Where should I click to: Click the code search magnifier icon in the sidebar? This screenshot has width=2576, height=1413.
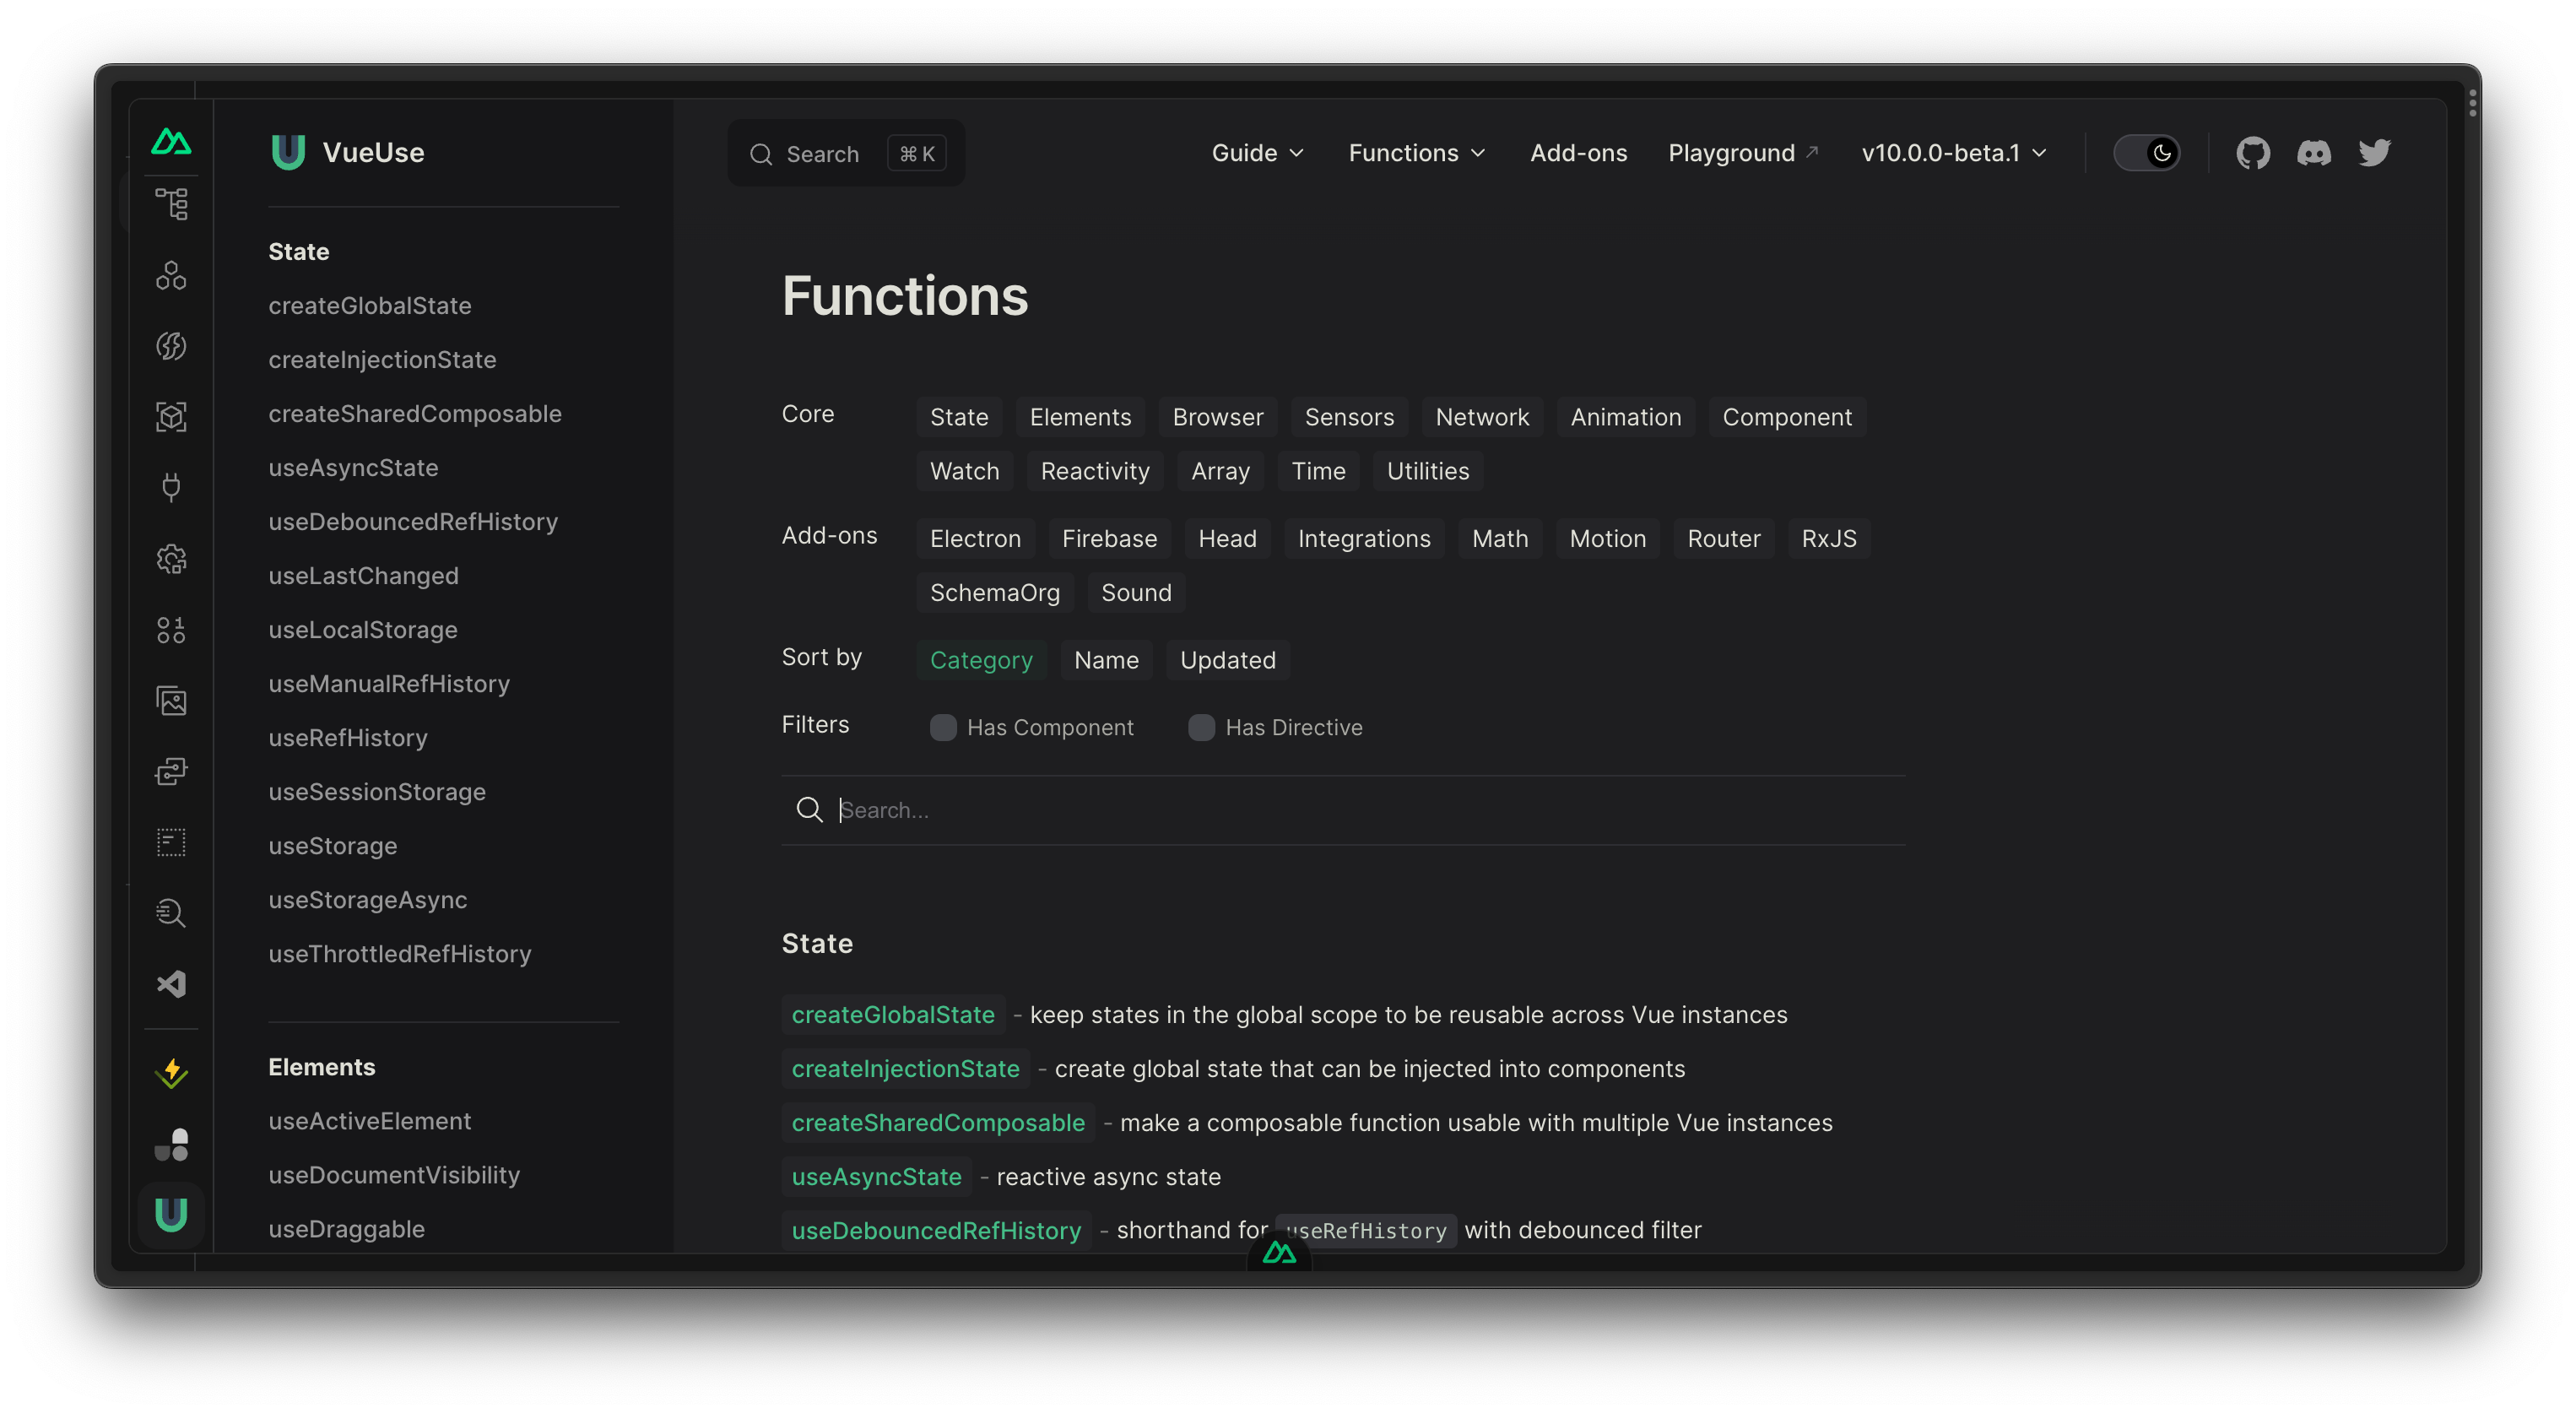point(171,913)
